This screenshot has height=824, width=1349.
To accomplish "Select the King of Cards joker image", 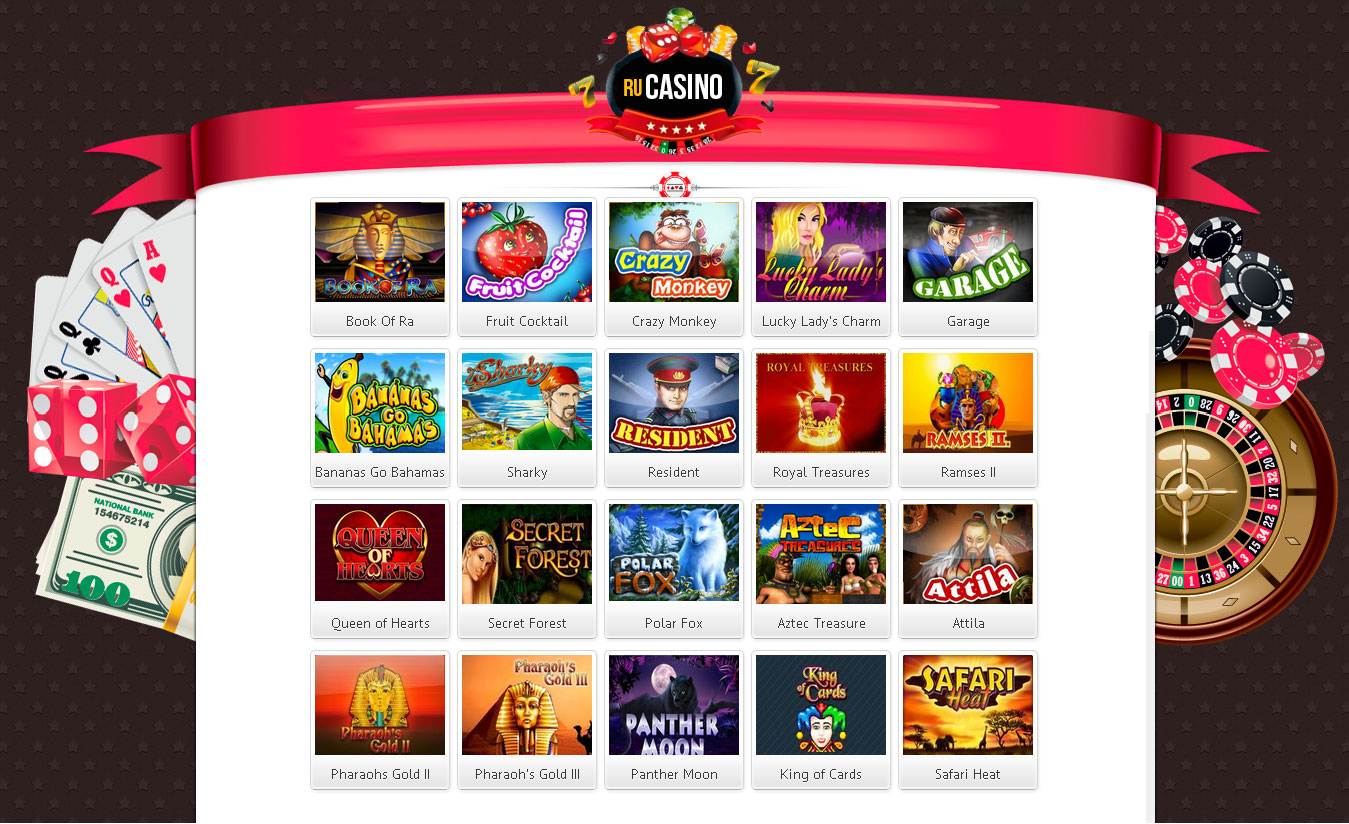I will tap(821, 705).
